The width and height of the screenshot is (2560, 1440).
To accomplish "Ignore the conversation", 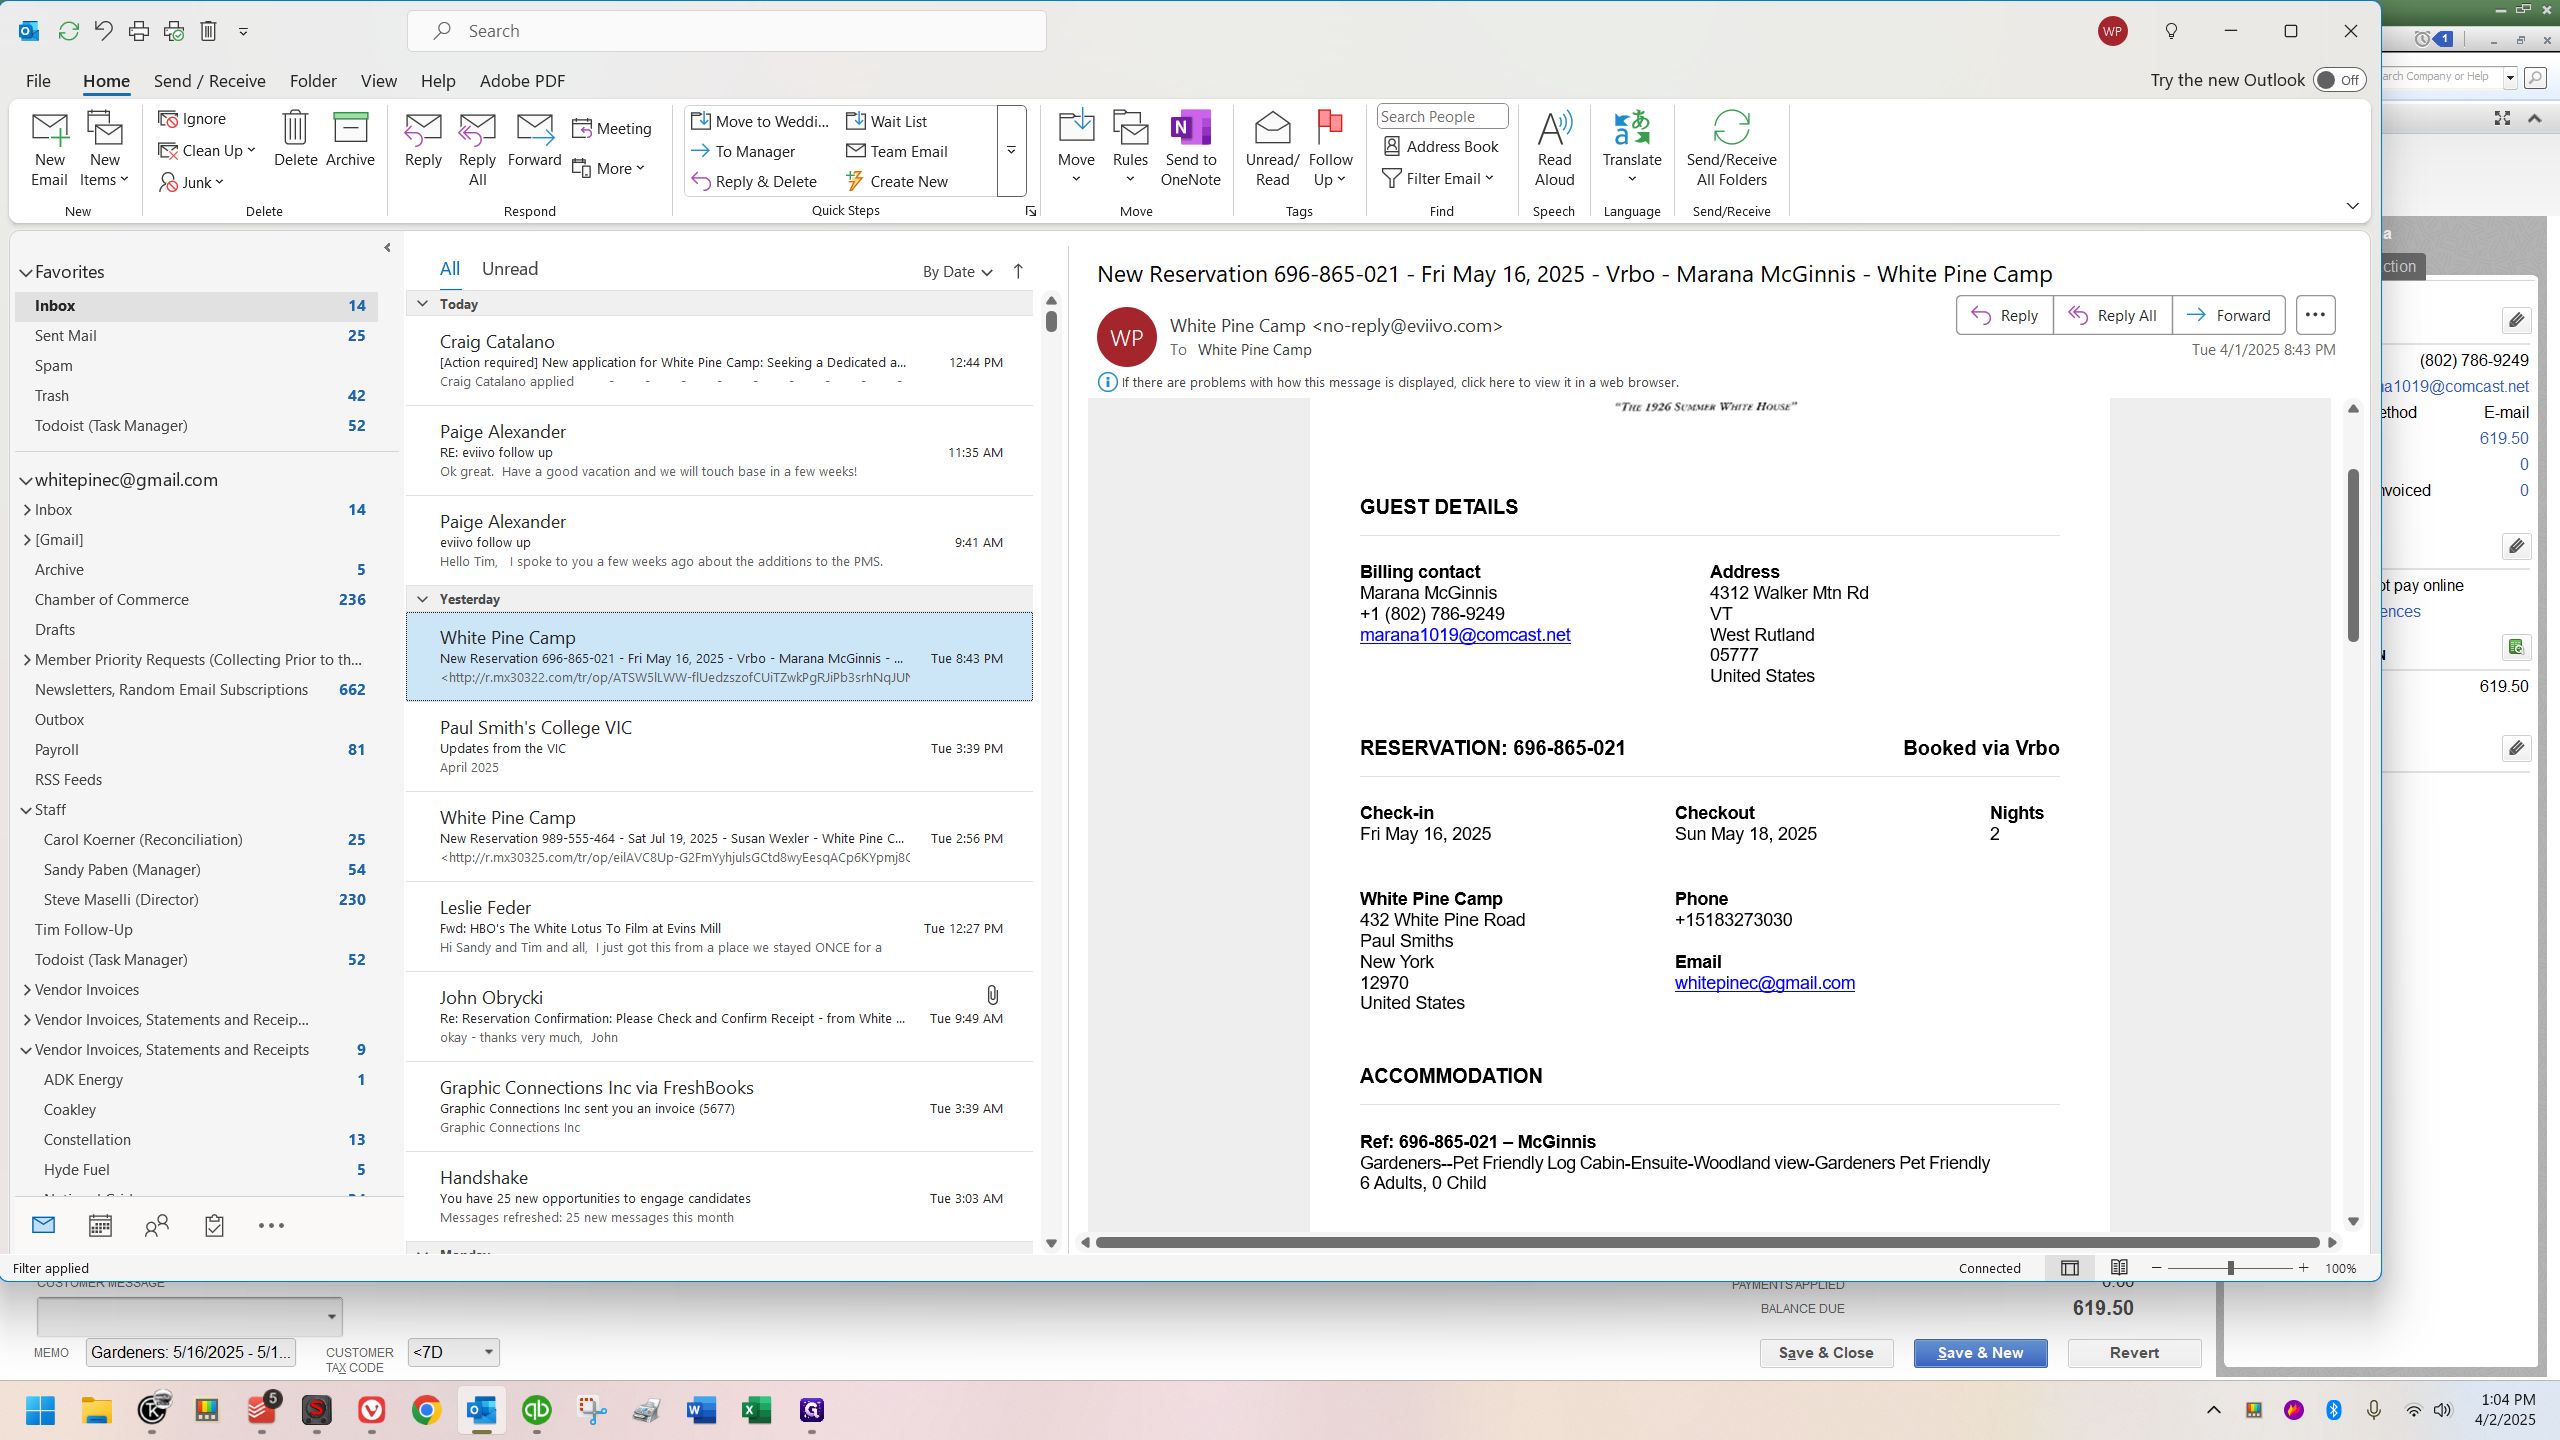I will (192, 118).
